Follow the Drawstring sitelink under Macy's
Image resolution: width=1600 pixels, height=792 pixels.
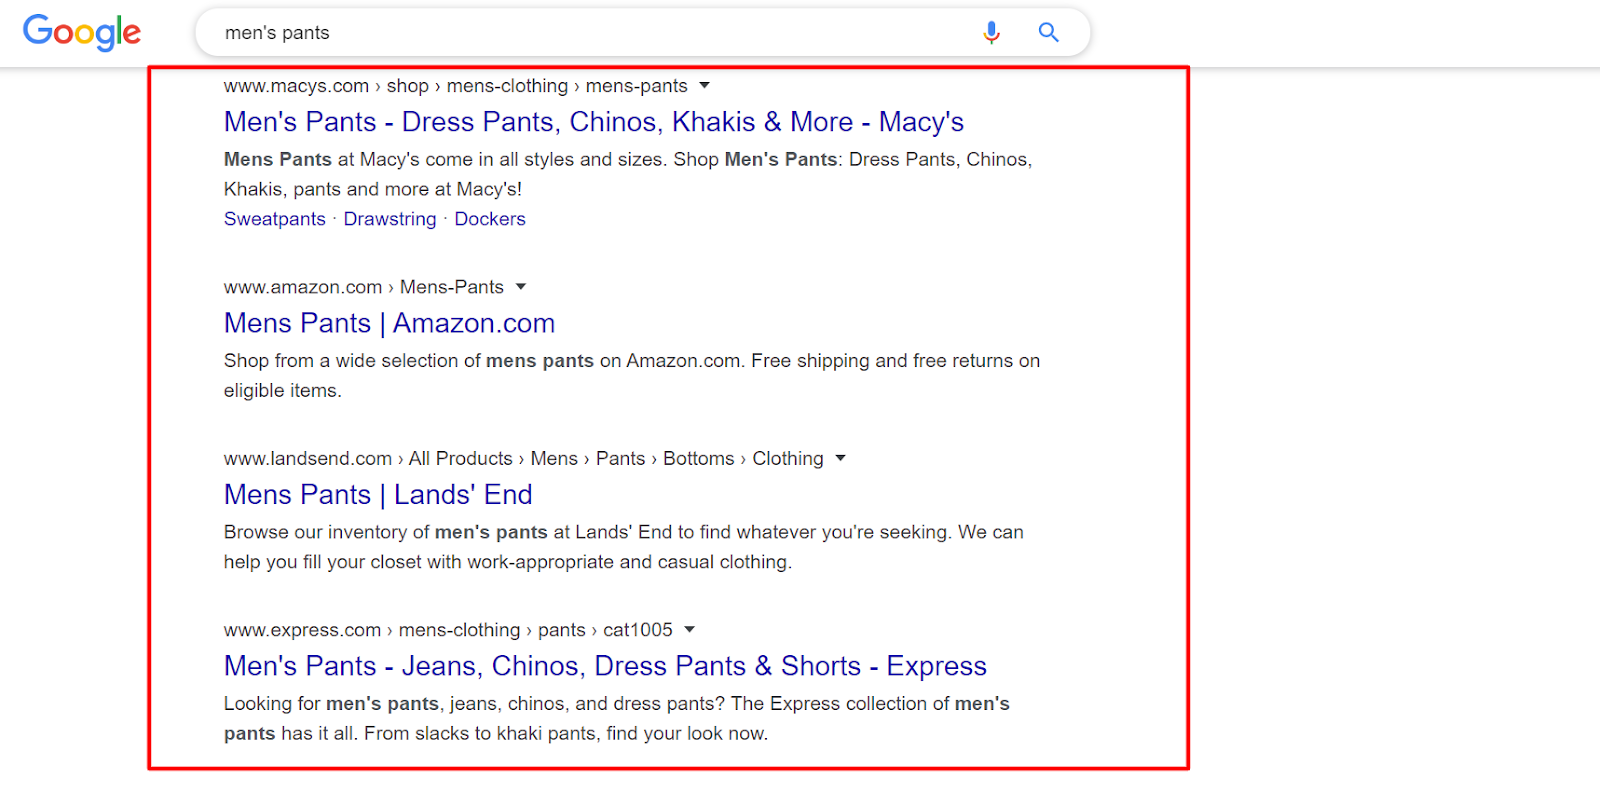pyautogui.click(x=390, y=219)
